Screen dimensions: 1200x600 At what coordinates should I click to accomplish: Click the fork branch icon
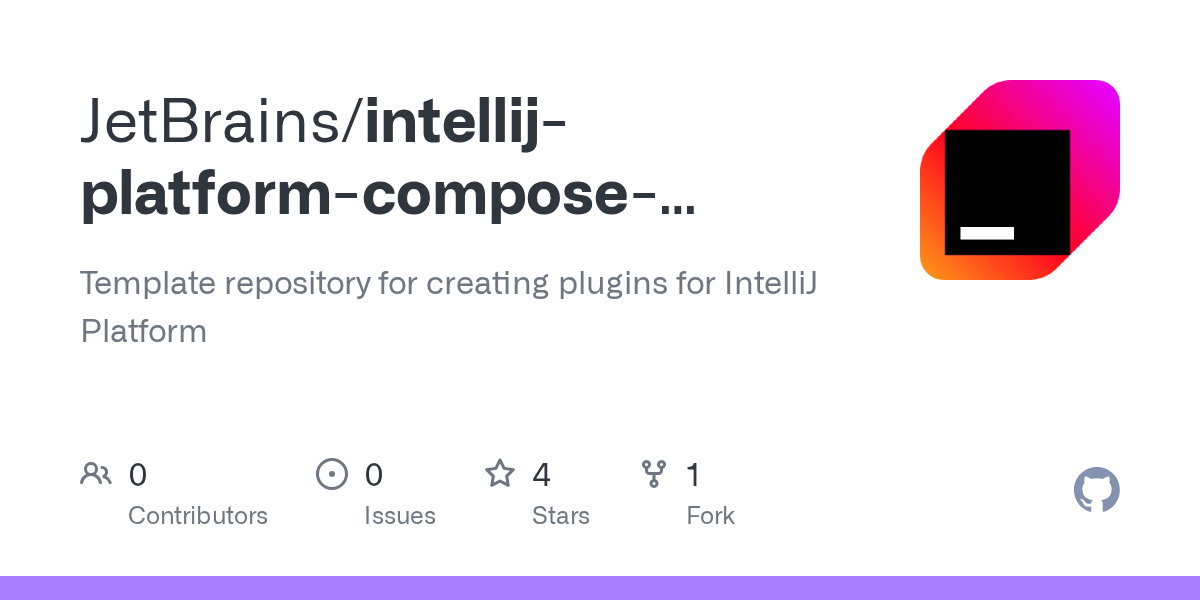pos(654,474)
